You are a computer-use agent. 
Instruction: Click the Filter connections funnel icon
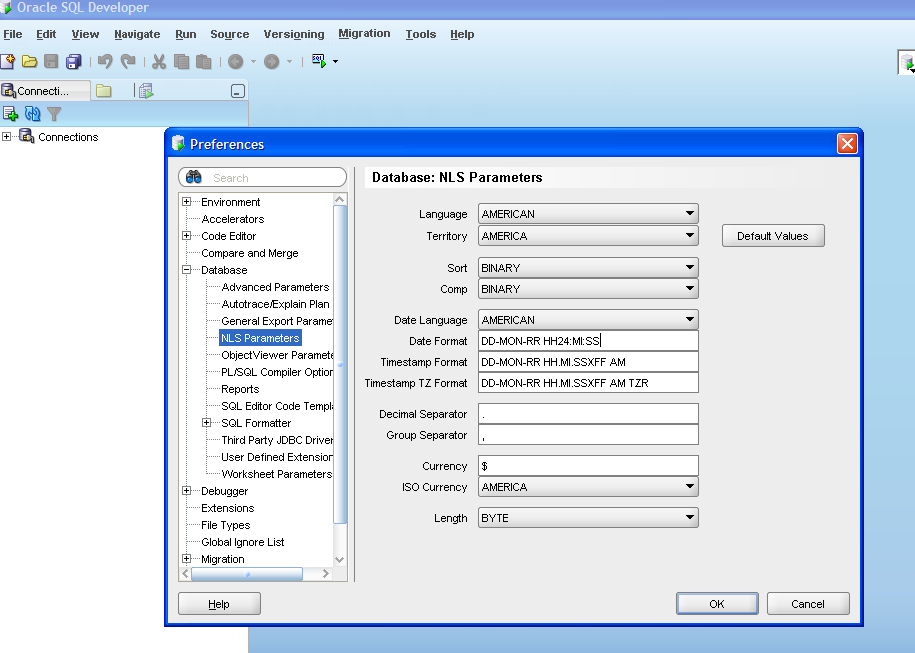pos(54,114)
